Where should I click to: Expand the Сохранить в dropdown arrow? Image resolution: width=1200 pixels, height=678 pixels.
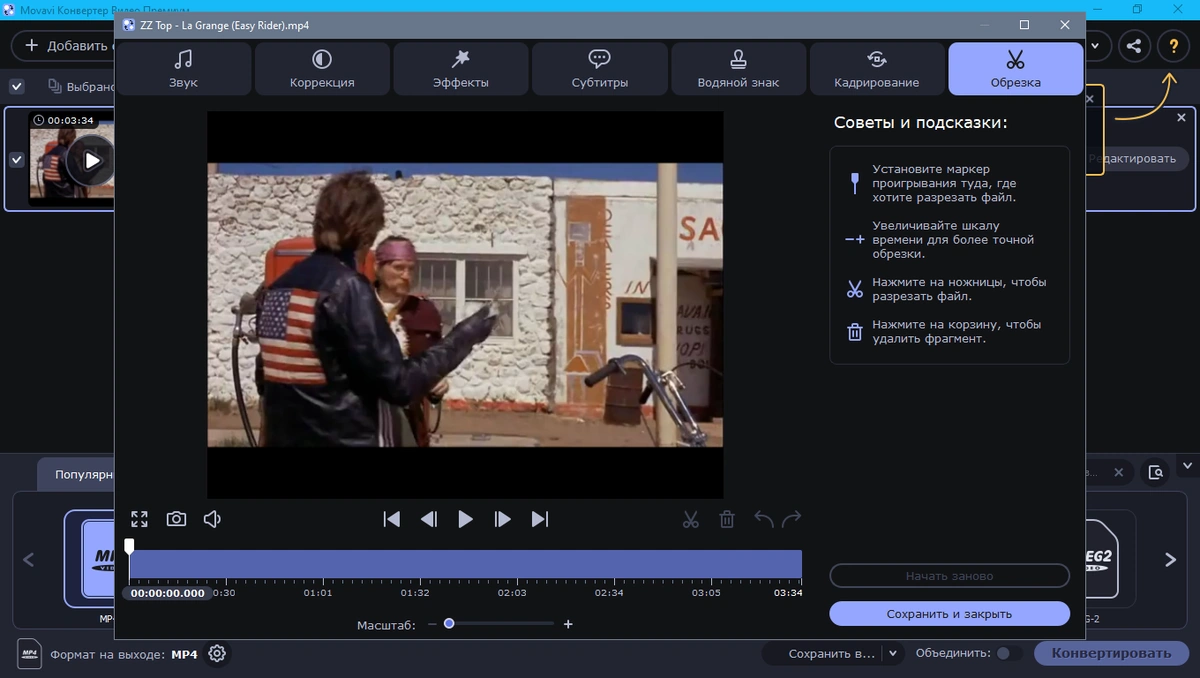[893, 653]
